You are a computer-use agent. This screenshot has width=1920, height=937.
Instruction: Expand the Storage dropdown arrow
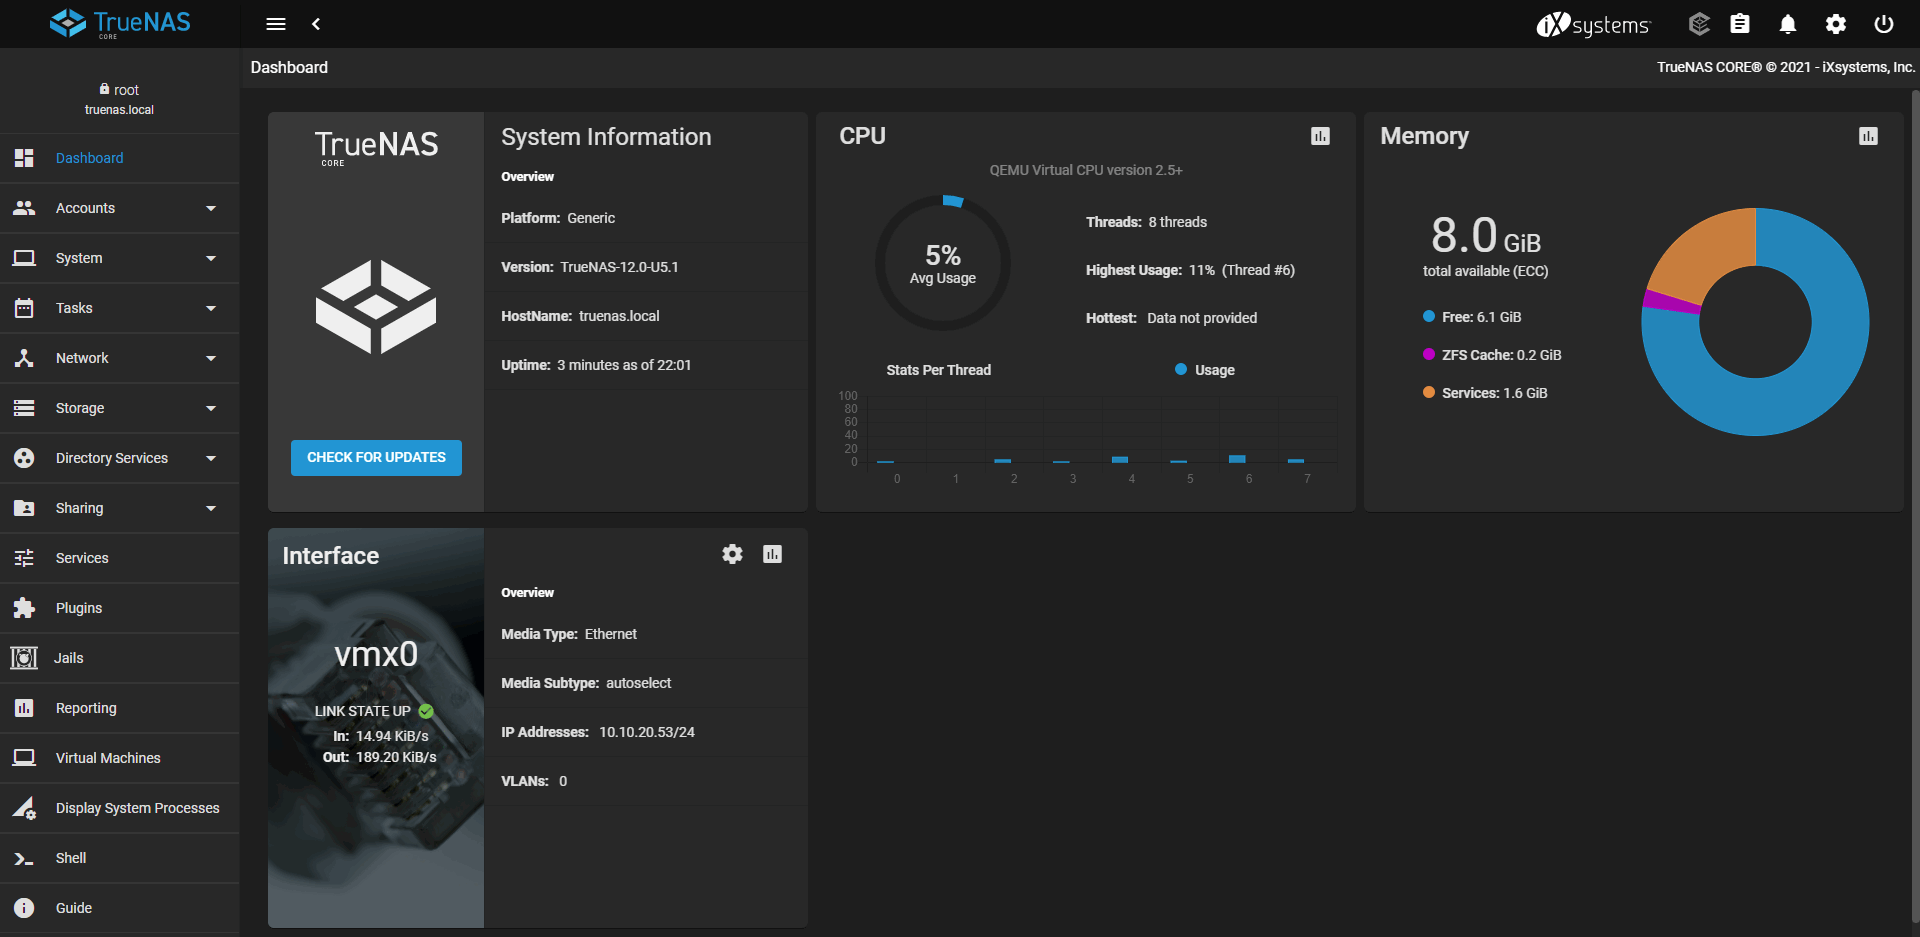(x=211, y=408)
